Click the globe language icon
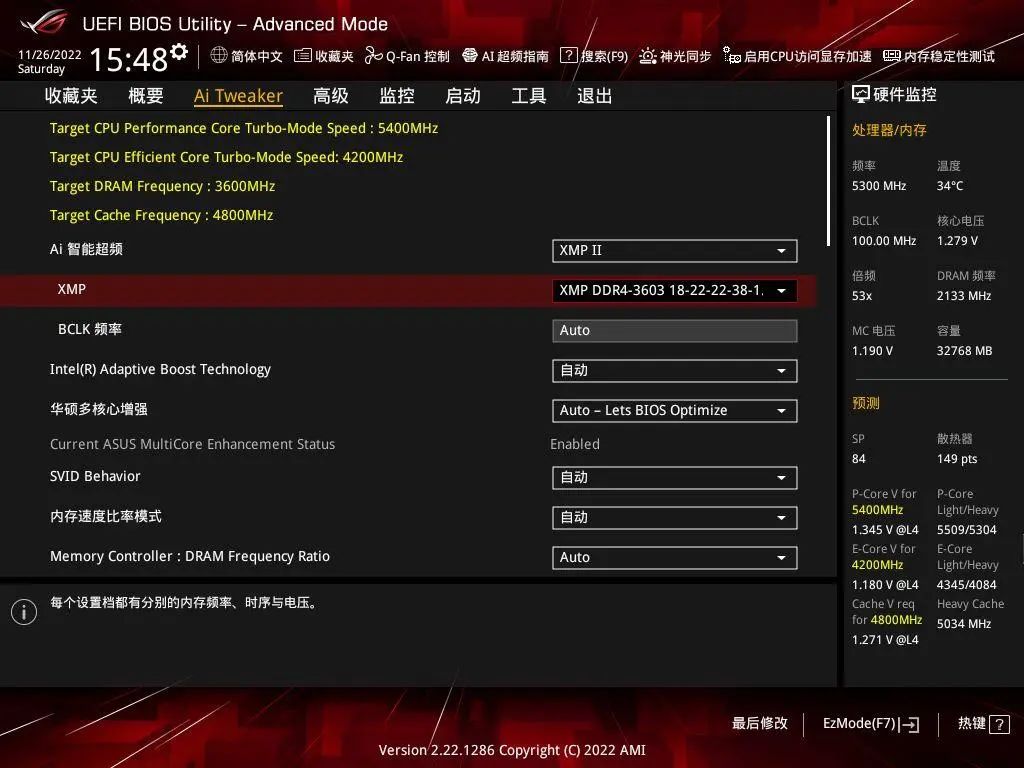 219,56
